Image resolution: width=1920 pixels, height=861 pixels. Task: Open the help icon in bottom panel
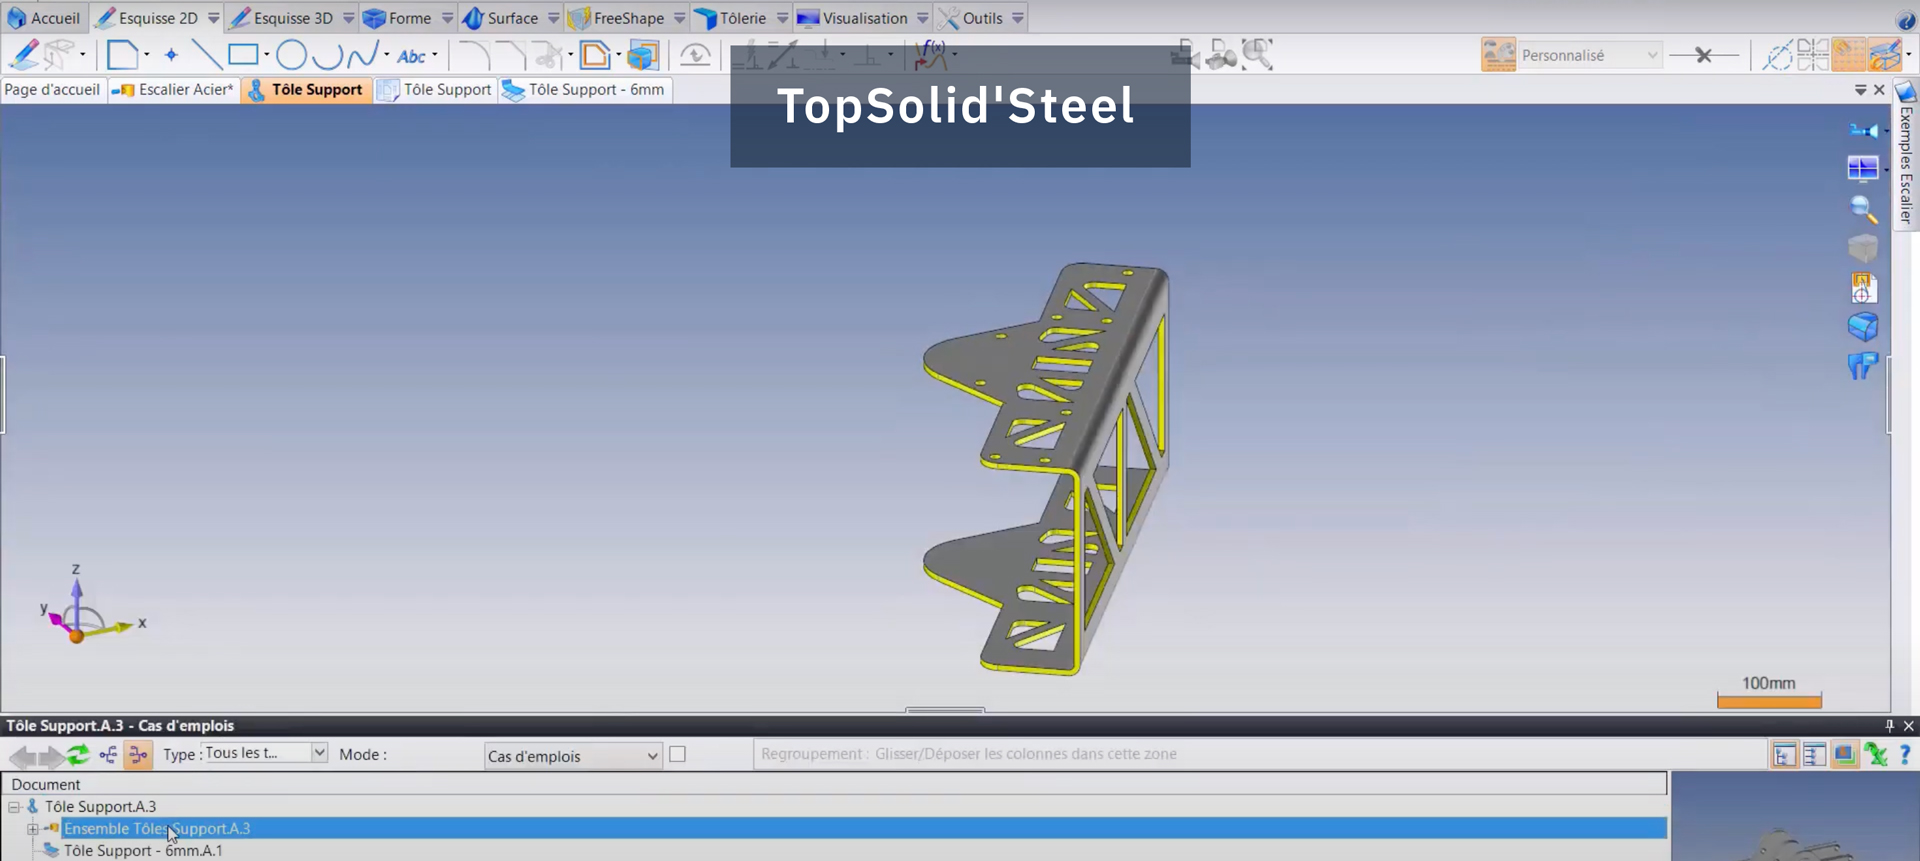tap(1904, 755)
